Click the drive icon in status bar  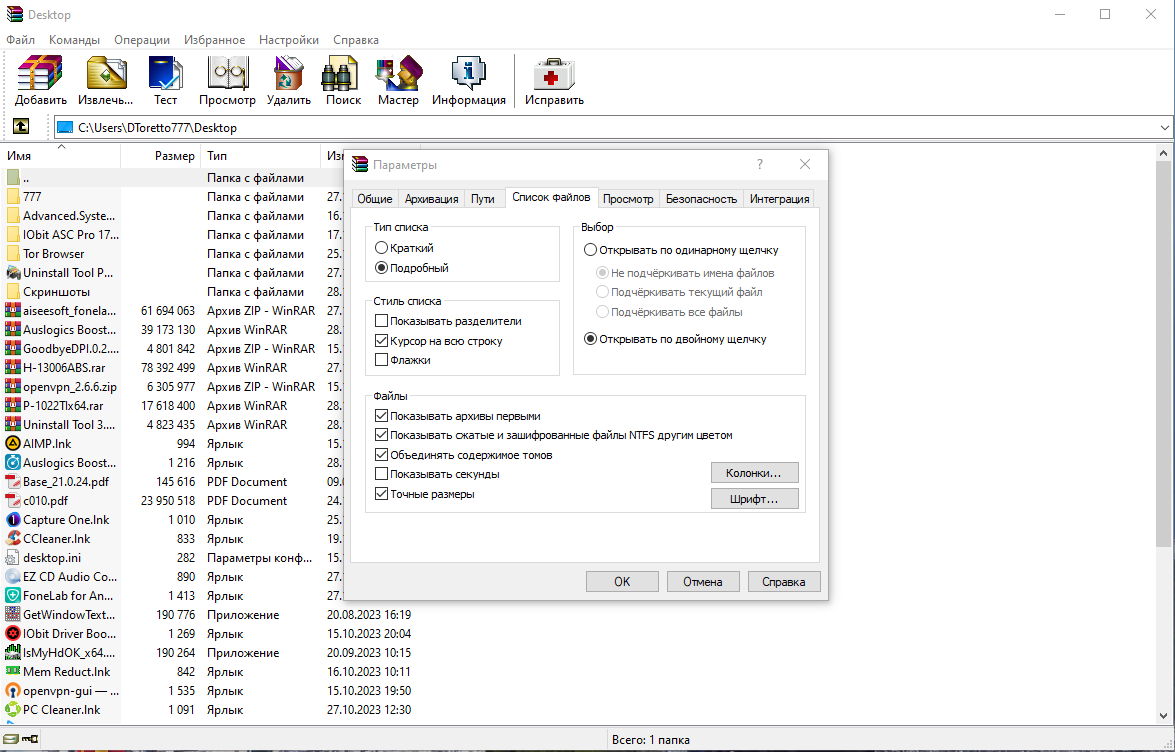(11, 740)
